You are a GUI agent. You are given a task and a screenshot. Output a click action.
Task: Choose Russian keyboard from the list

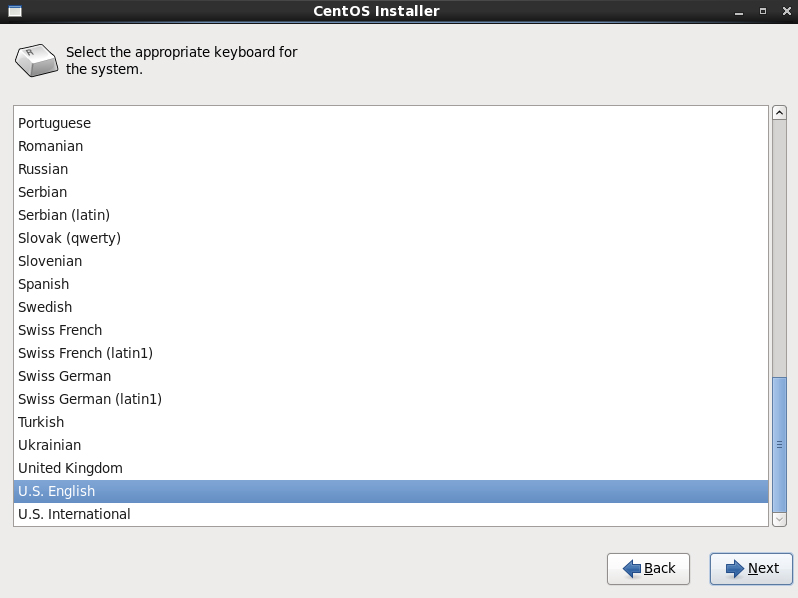(x=391, y=169)
